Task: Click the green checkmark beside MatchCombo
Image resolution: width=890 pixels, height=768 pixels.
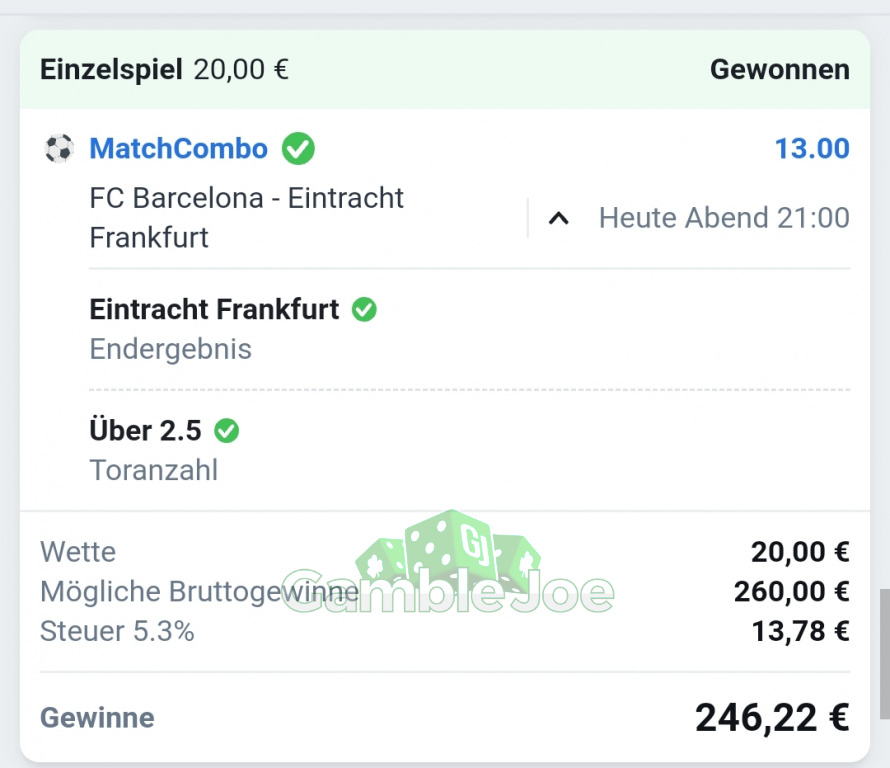Action: pyautogui.click(x=298, y=149)
